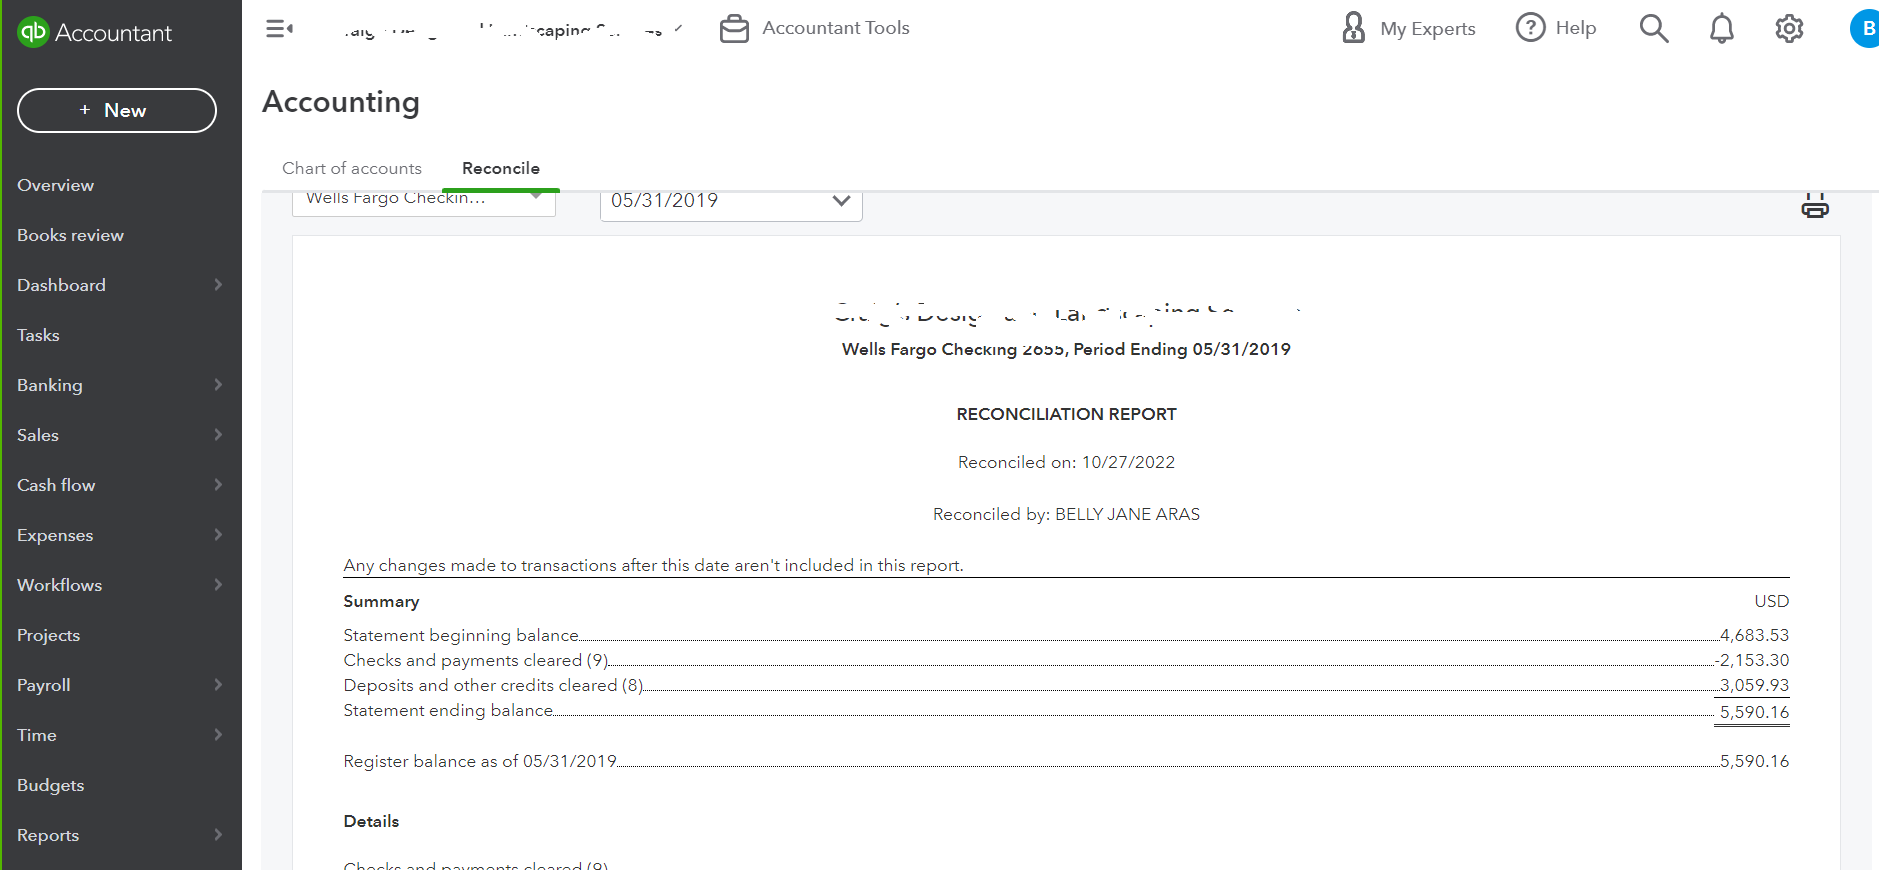Open the Help link

1576,28
